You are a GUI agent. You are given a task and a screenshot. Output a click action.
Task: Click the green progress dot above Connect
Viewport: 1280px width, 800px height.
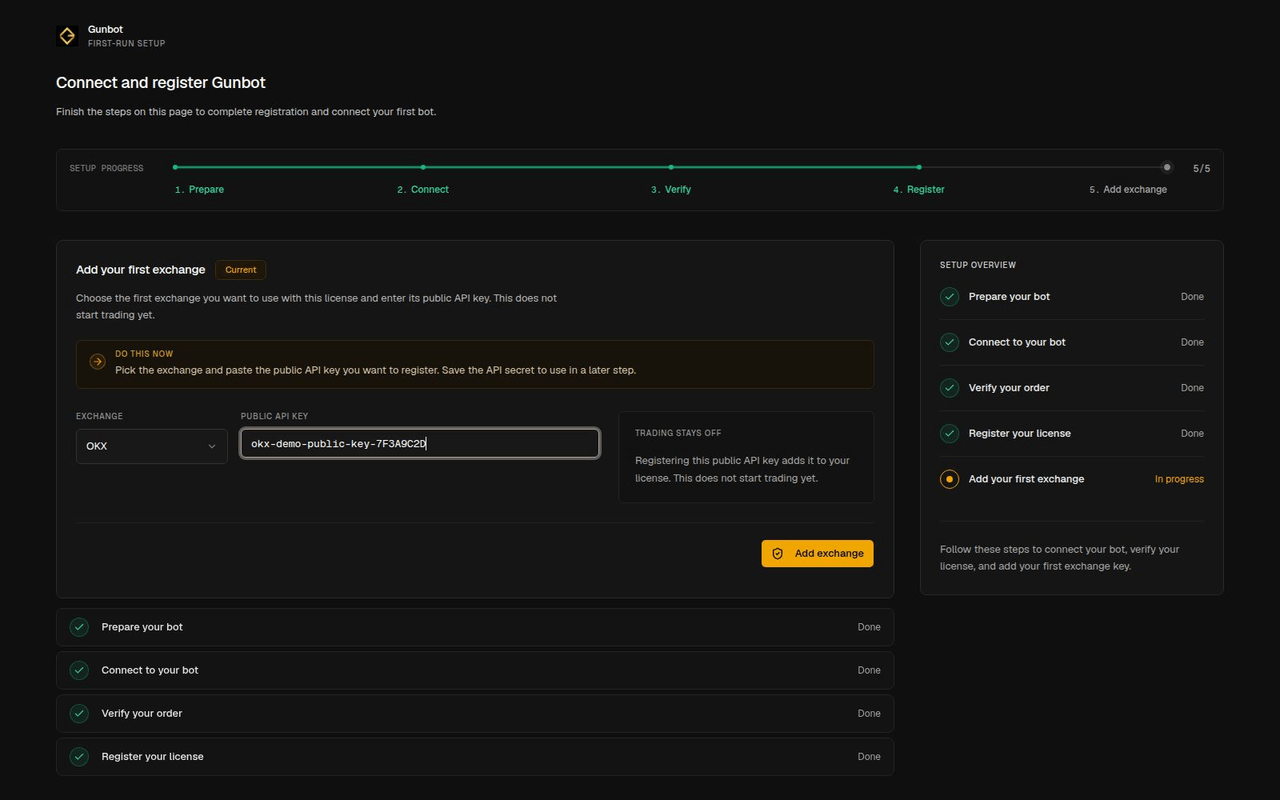(x=423, y=167)
